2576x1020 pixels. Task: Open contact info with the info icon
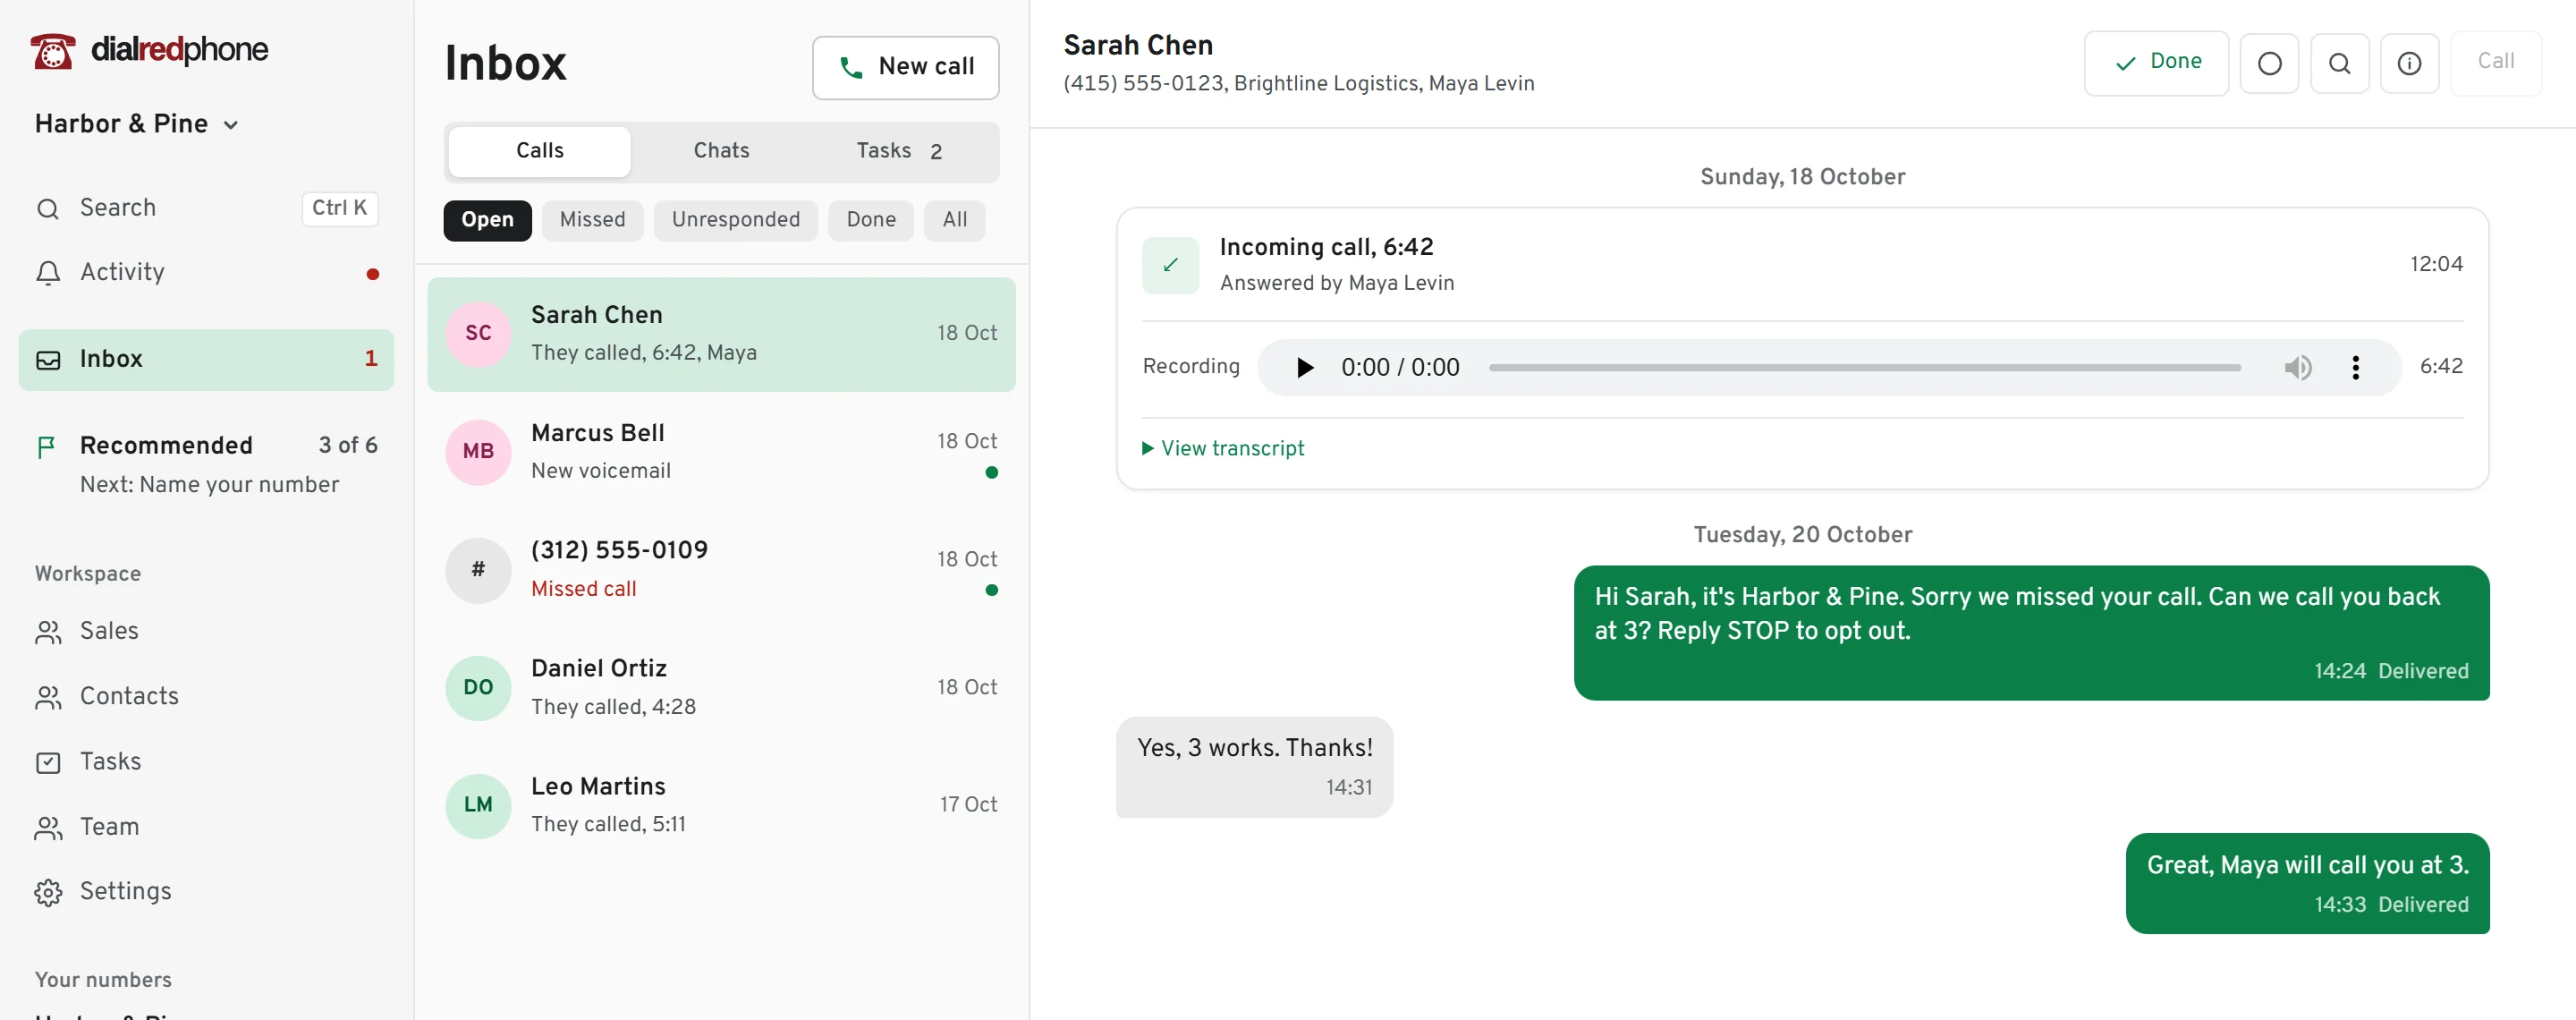(2409, 64)
